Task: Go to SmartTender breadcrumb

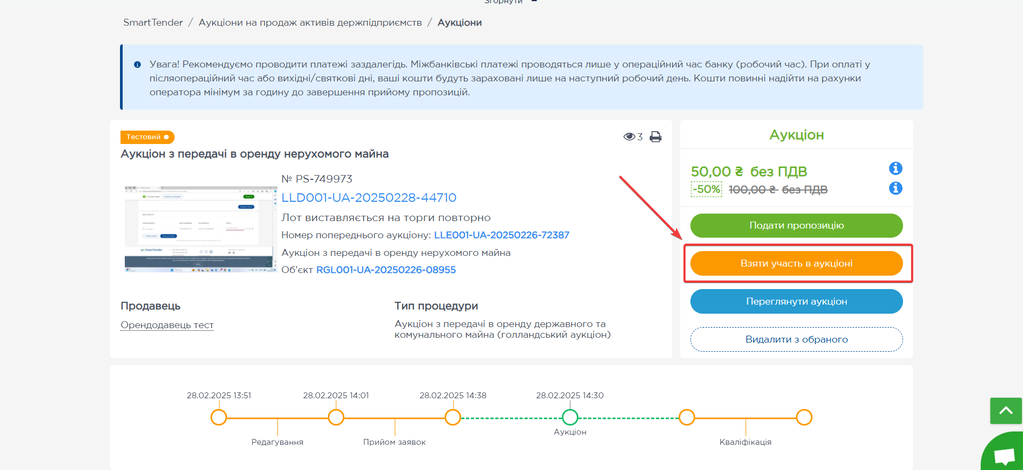Action: [x=153, y=22]
